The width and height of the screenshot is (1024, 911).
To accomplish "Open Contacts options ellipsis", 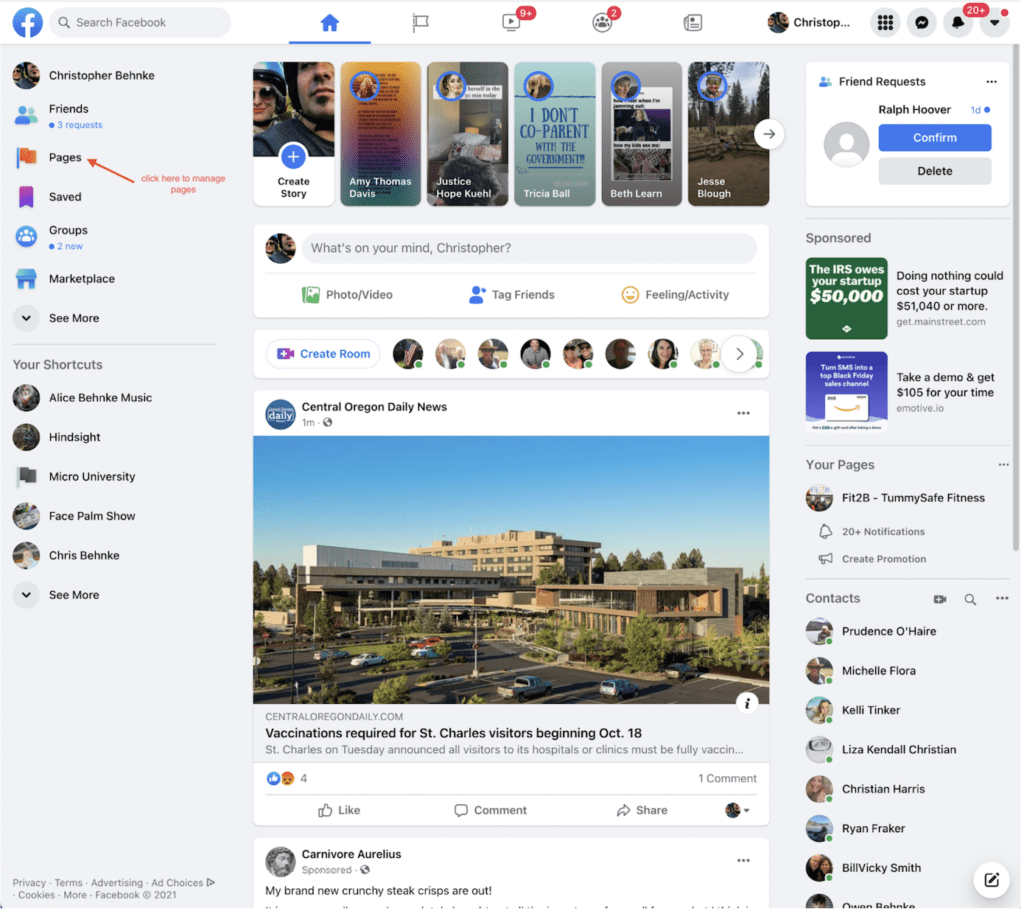I will tap(1002, 599).
